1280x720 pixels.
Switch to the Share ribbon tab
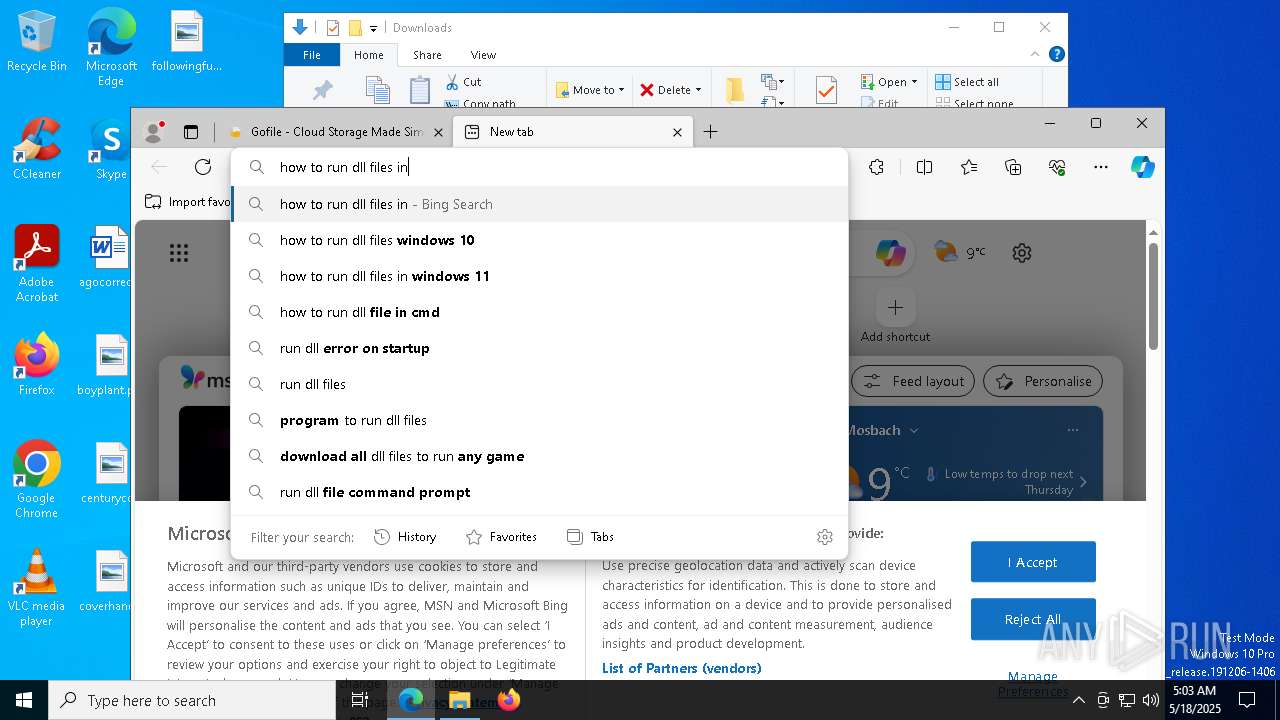click(x=427, y=55)
